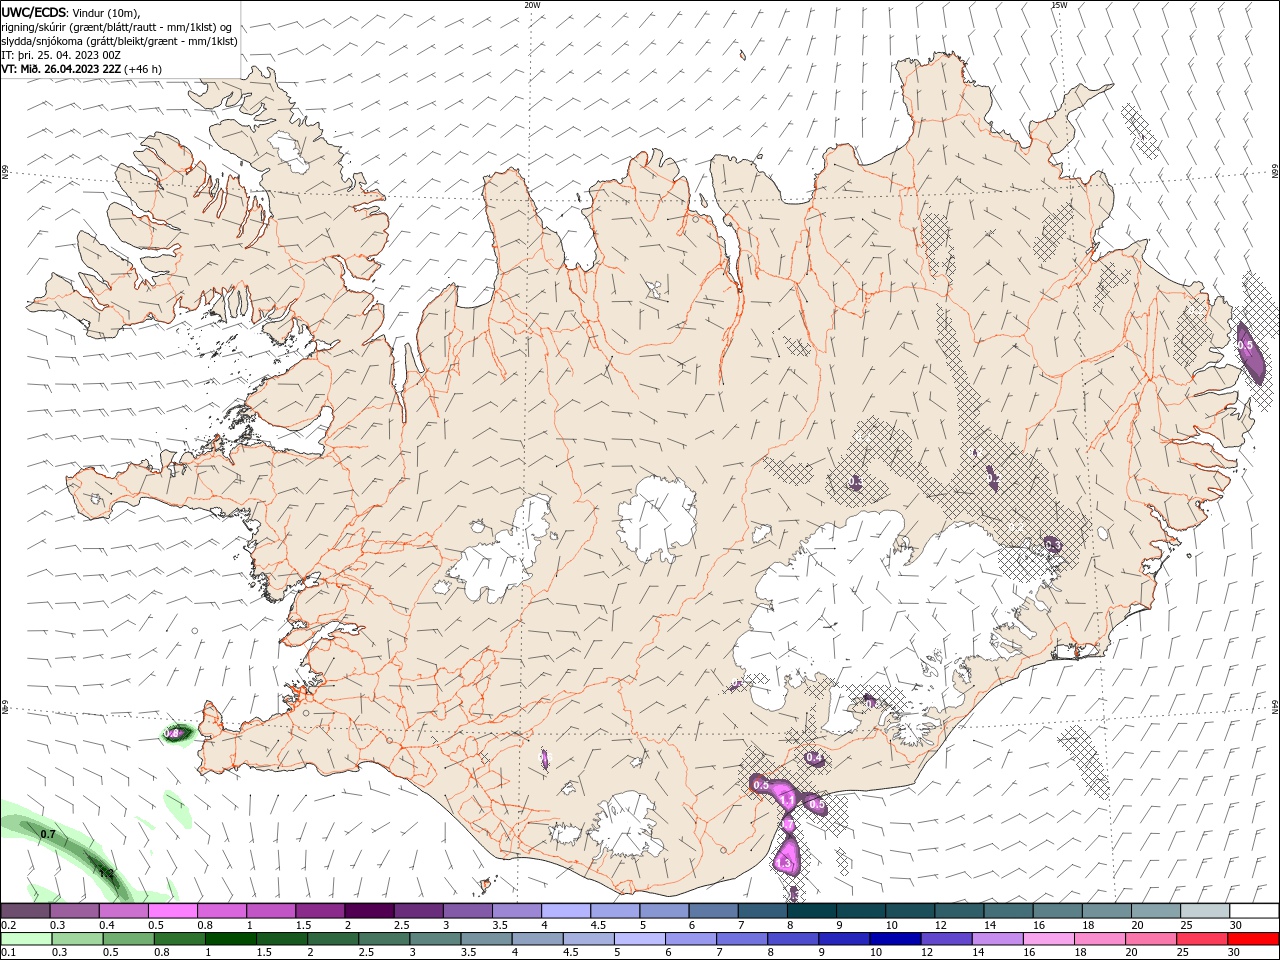1280x960 pixels.
Task: Pick the bright red swatch after 30, bottom legend
Action: [x=1253, y=939]
